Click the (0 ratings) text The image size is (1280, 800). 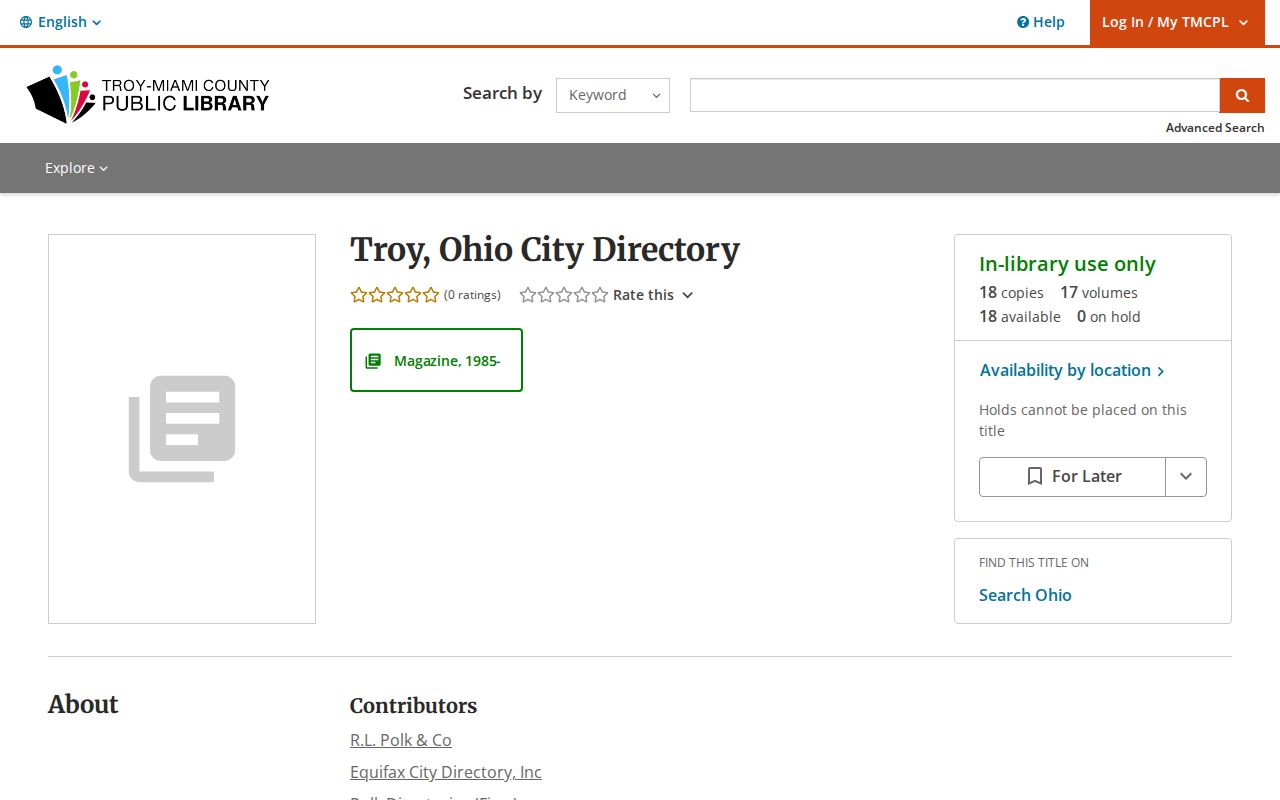472,295
